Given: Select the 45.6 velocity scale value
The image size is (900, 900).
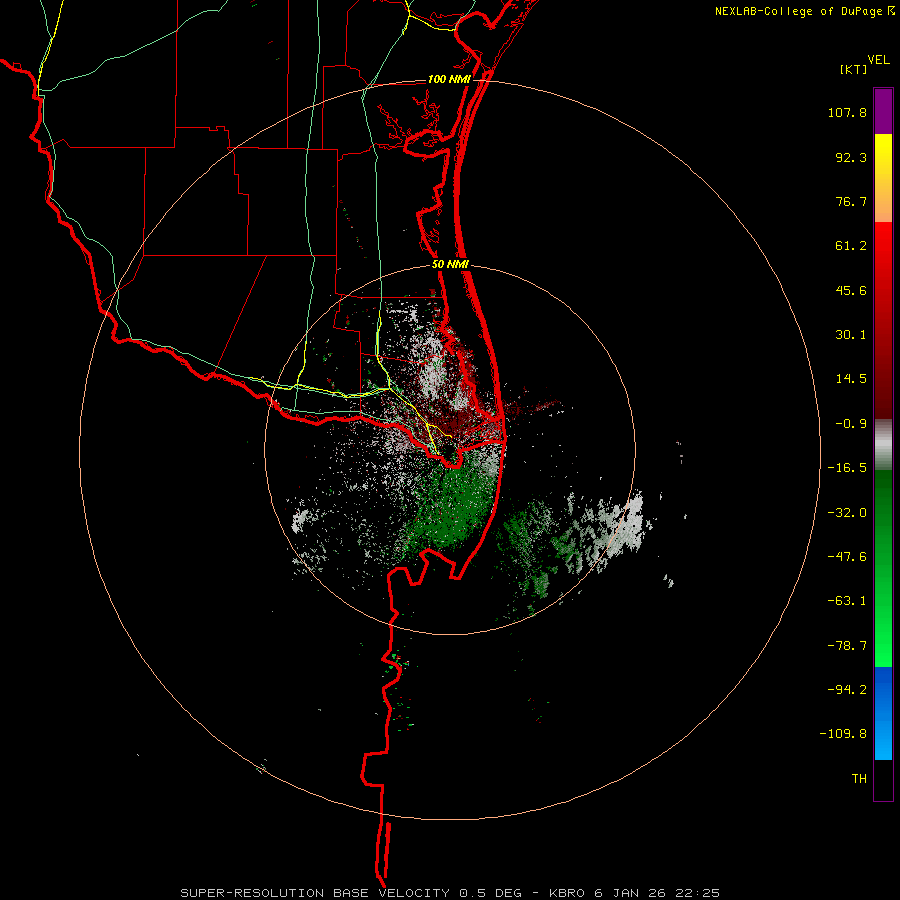Looking at the screenshot, I should coord(851,290).
